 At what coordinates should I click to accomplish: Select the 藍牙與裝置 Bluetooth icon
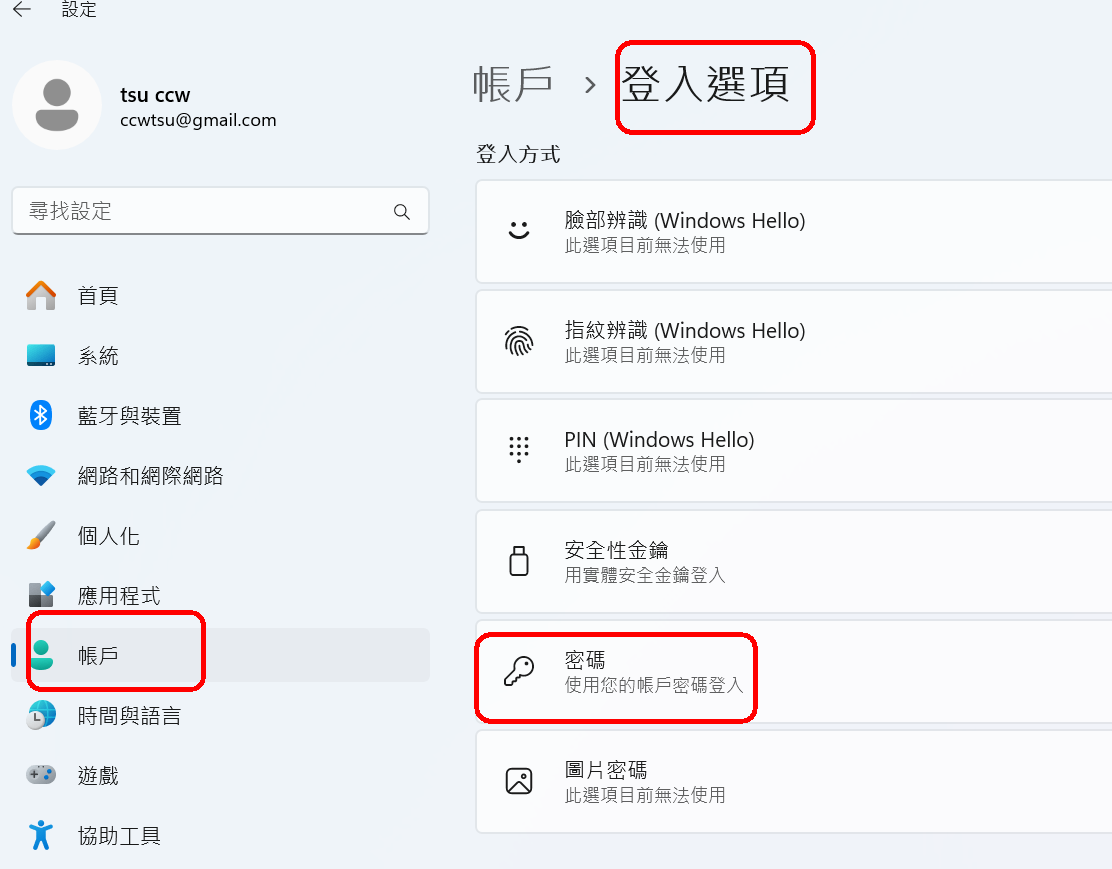point(41,416)
